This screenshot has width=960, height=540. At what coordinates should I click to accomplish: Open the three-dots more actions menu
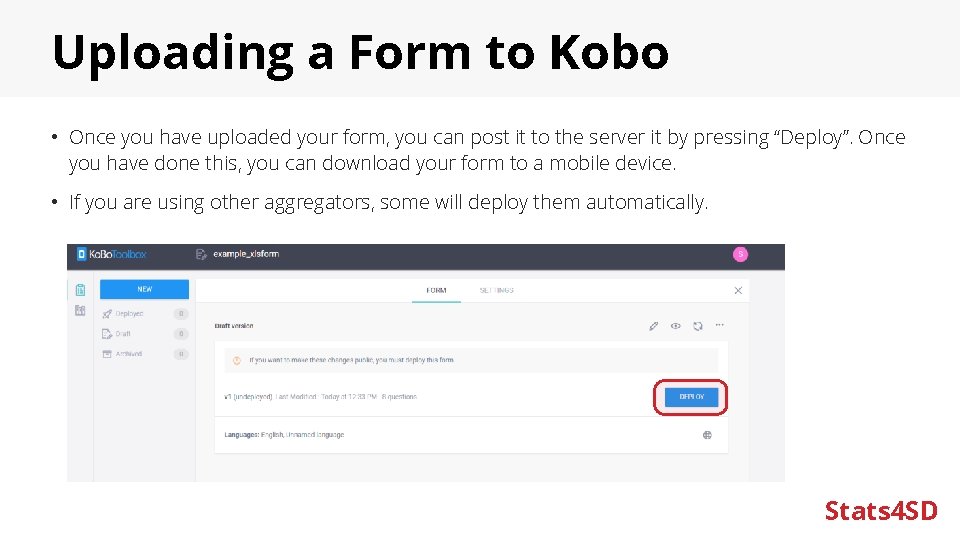pyautogui.click(x=719, y=325)
